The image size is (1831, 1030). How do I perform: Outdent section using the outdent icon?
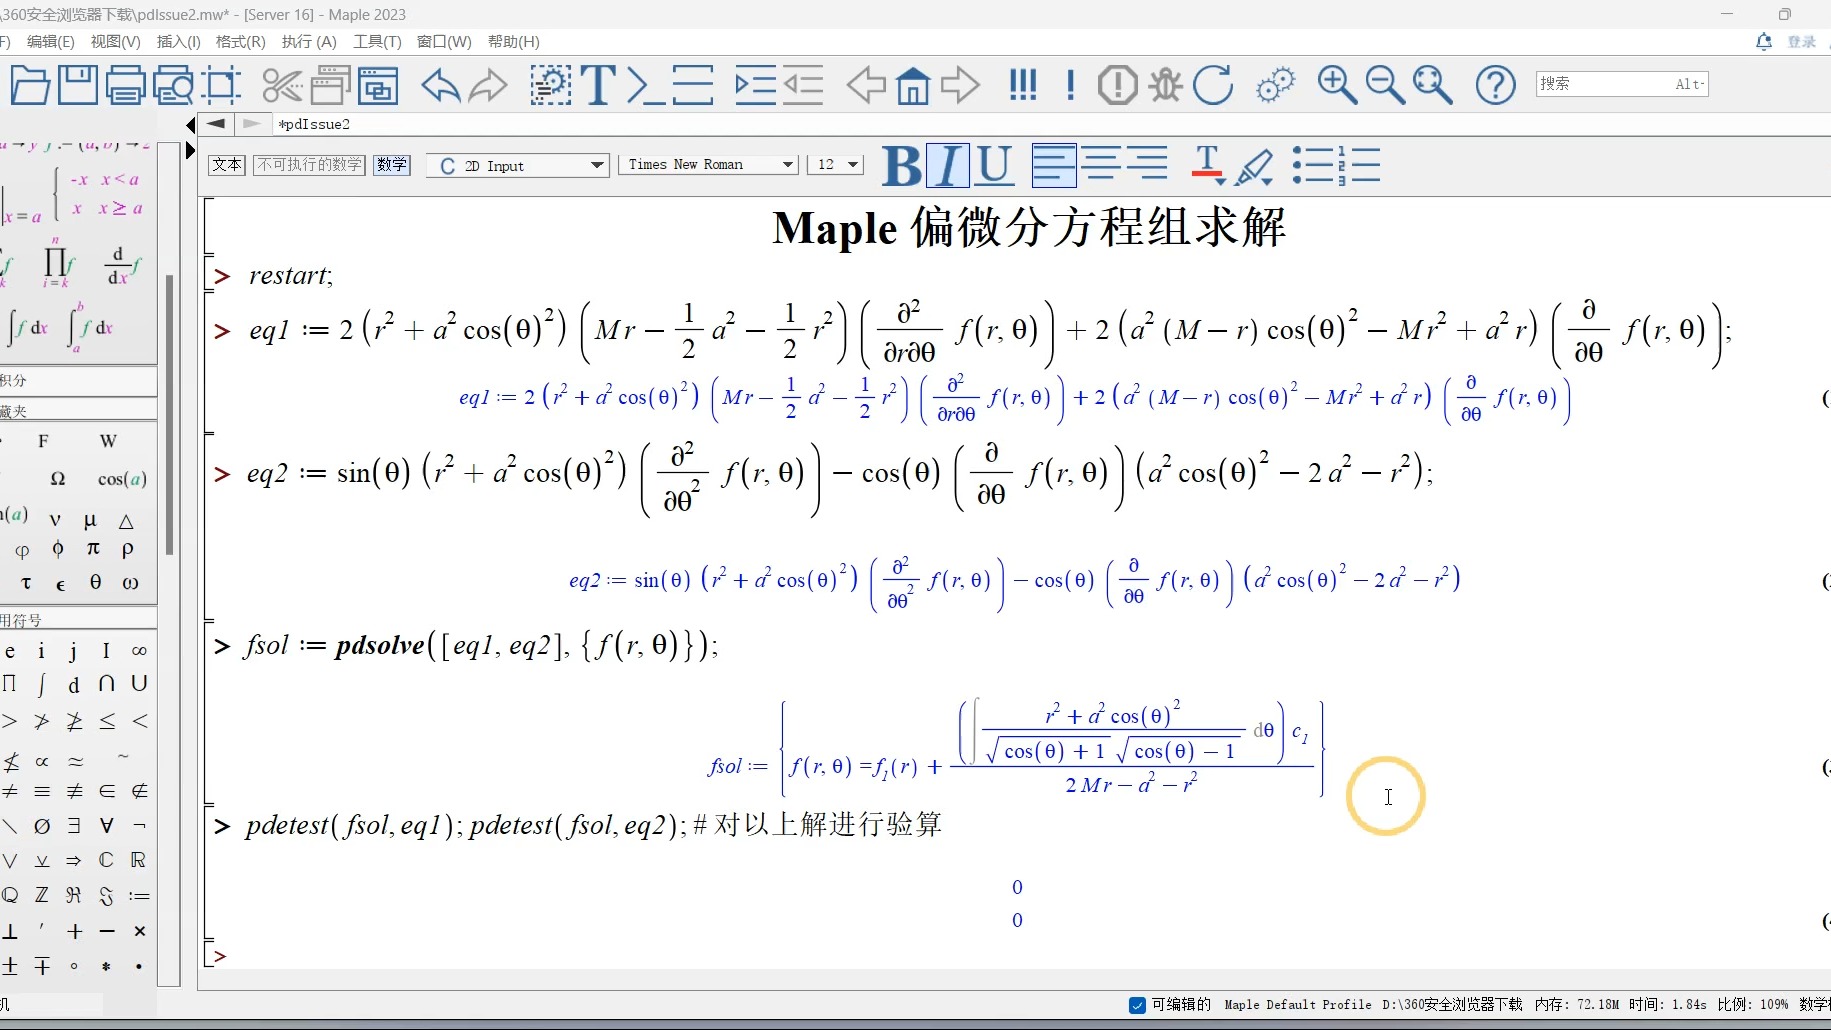point(803,85)
